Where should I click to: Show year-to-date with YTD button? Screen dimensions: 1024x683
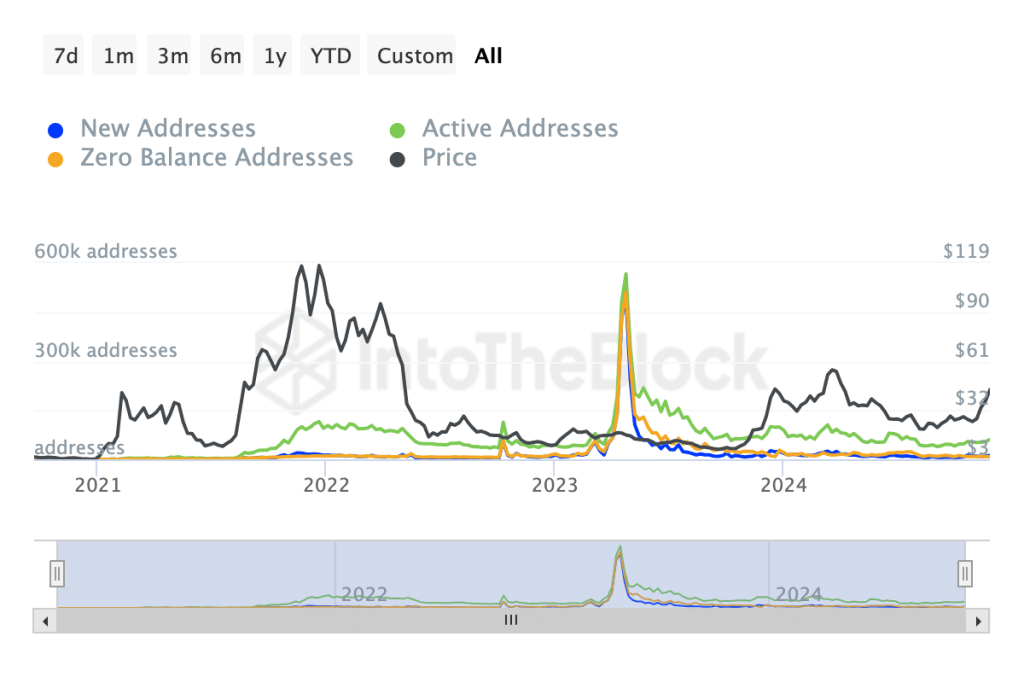click(330, 56)
